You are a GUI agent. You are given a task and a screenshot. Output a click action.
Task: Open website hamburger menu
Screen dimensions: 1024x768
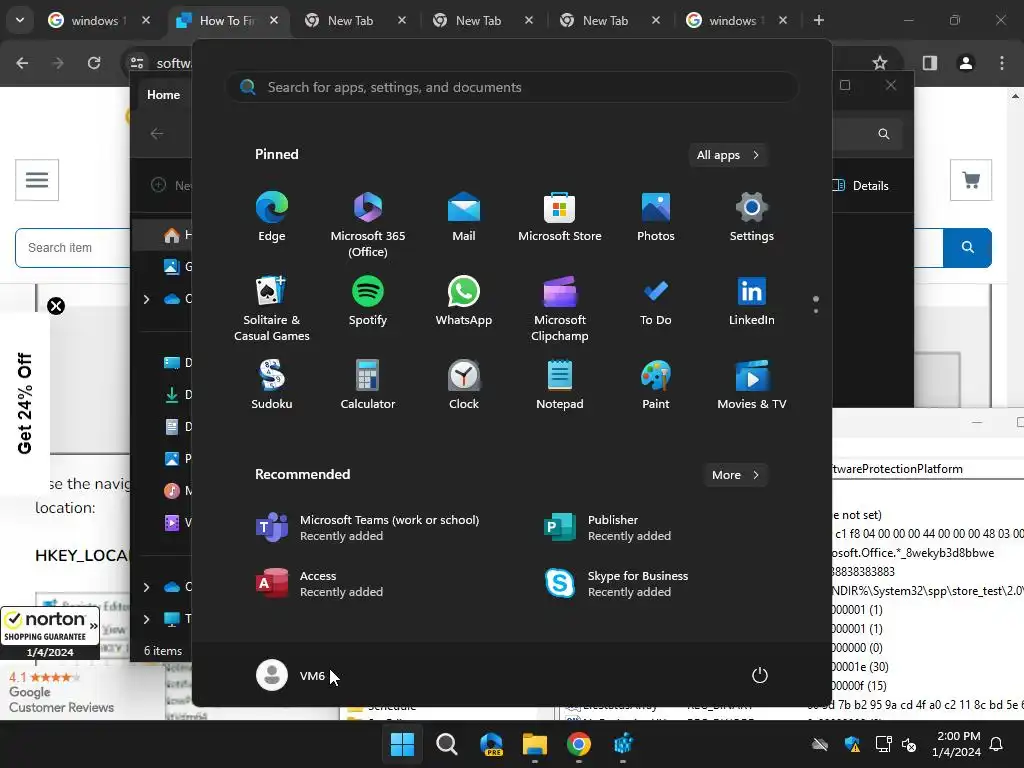tap(37, 180)
